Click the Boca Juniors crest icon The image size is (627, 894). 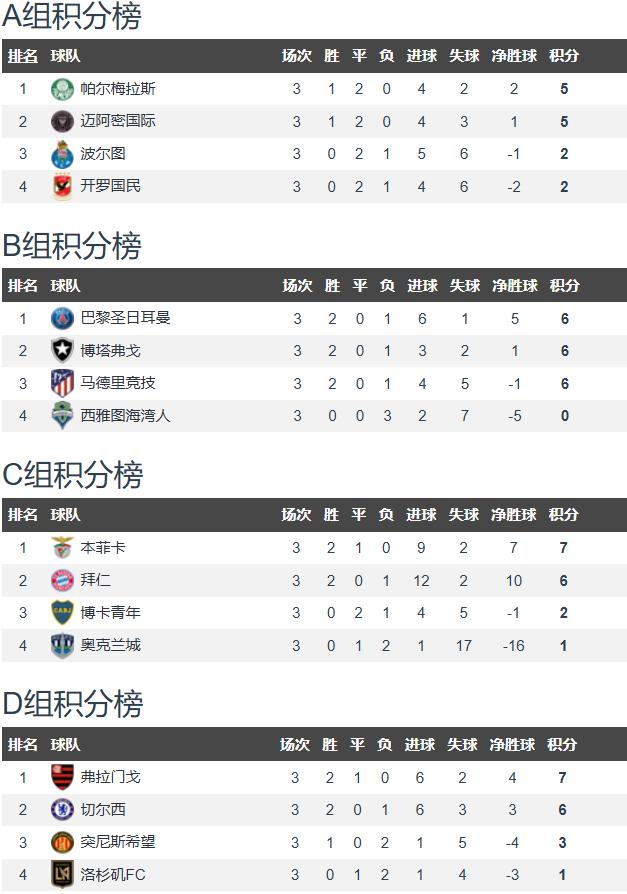pos(62,613)
